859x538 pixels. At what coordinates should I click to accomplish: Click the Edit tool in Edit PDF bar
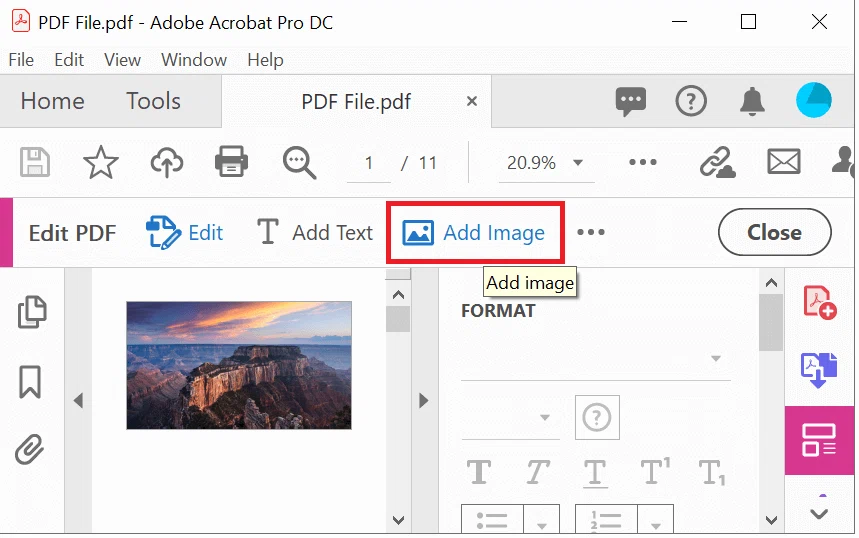[x=185, y=232]
